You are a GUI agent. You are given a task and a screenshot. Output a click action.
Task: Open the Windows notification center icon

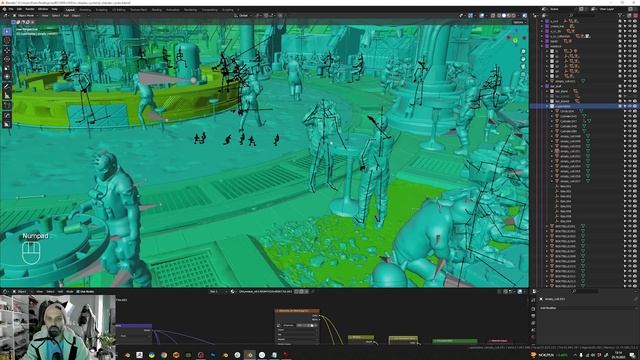point(633,355)
